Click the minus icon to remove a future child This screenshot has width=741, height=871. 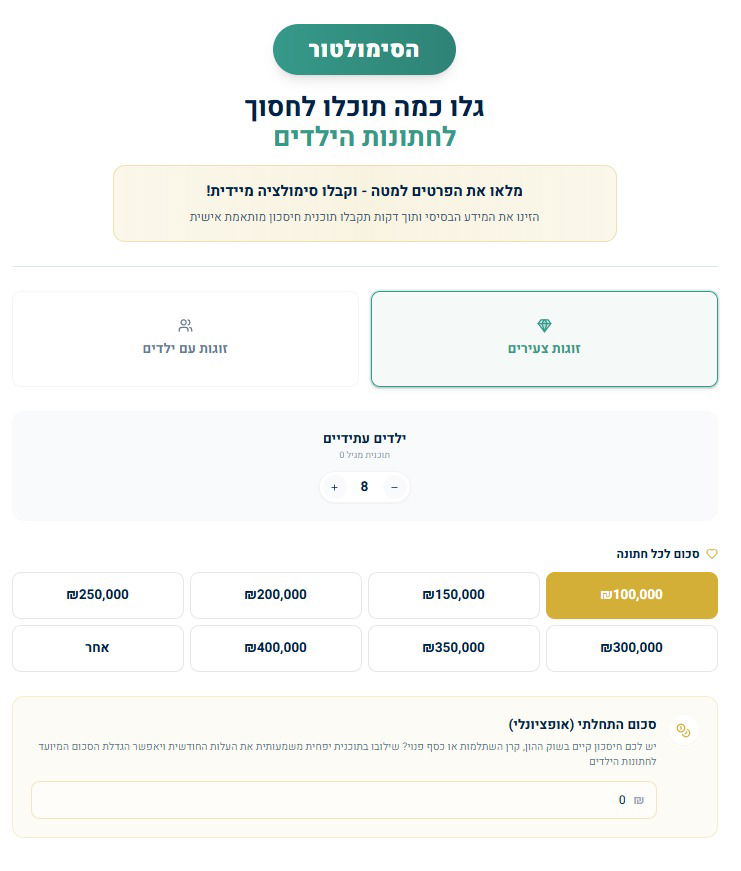pyautogui.click(x=394, y=487)
